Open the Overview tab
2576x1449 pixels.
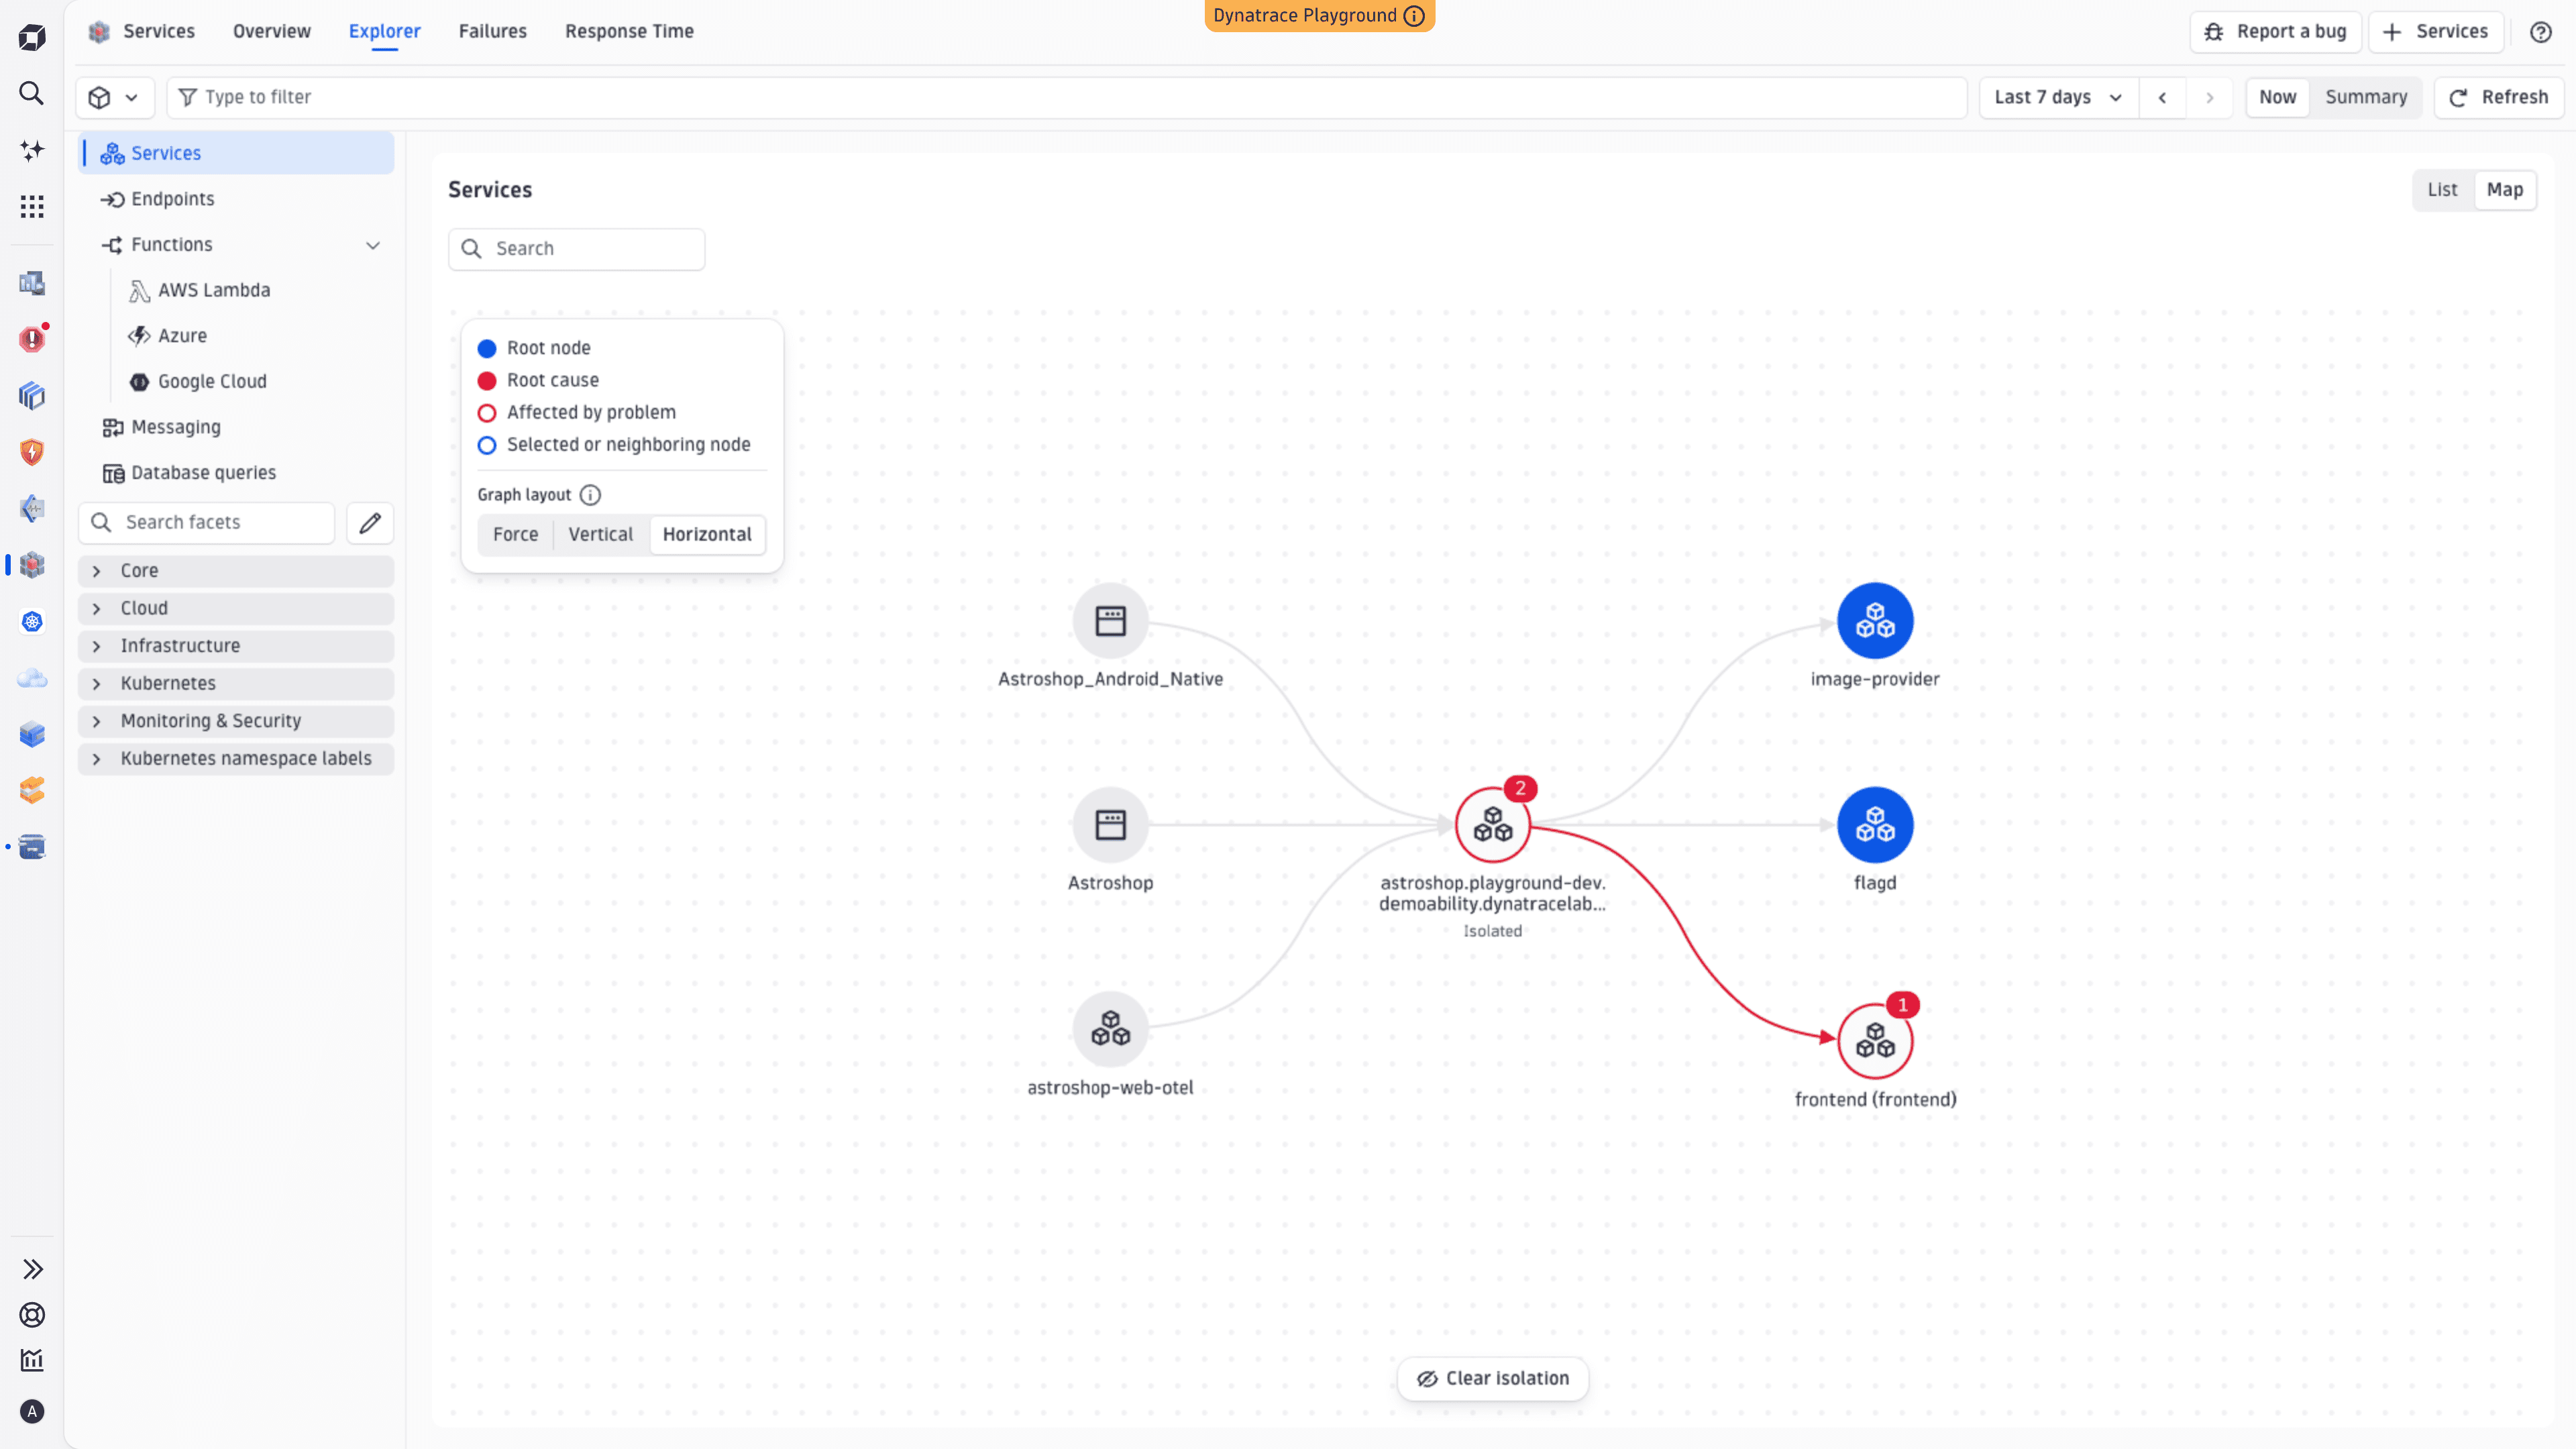(272, 32)
